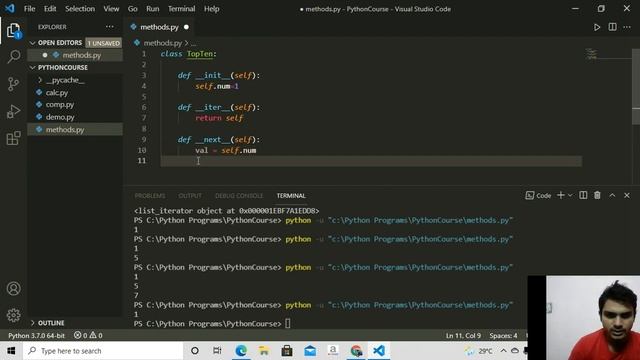Switch to the Output tab
This screenshot has width=640, height=360.
point(190,196)
